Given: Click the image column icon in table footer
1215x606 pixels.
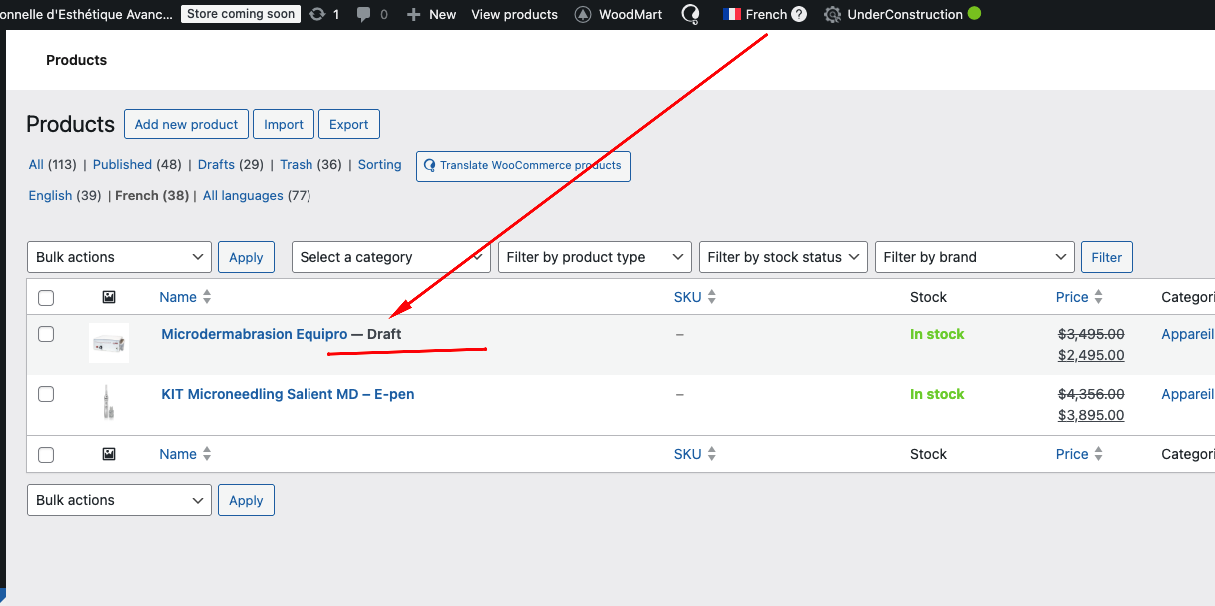Looking at the screenshot, I should point(109,454).
